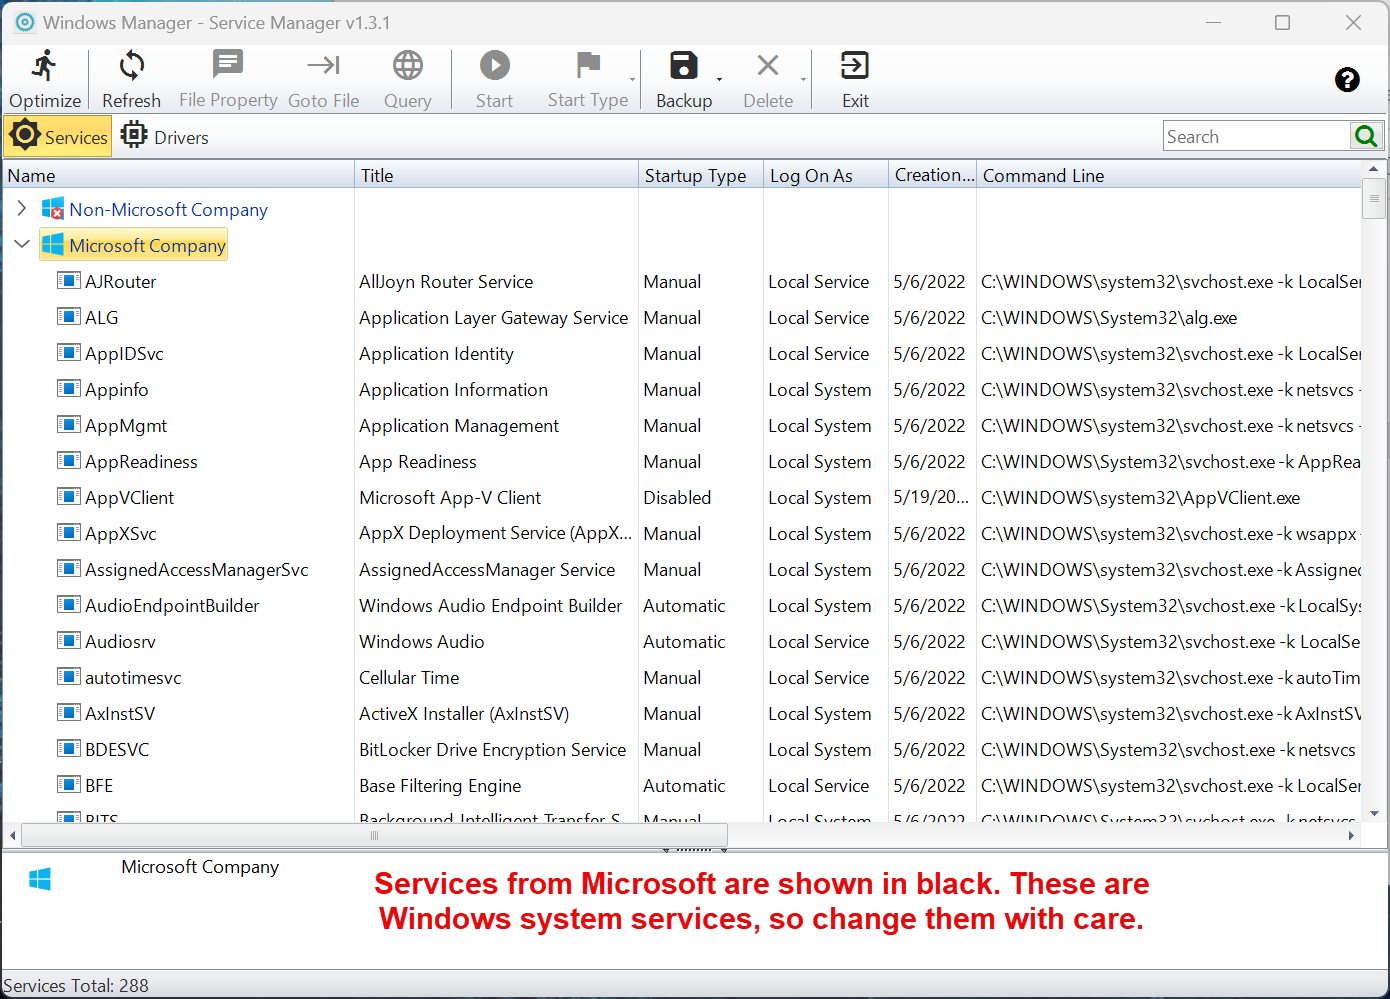Sort by the Command Line column header

pyautogui.click(x=1169, y=175)
